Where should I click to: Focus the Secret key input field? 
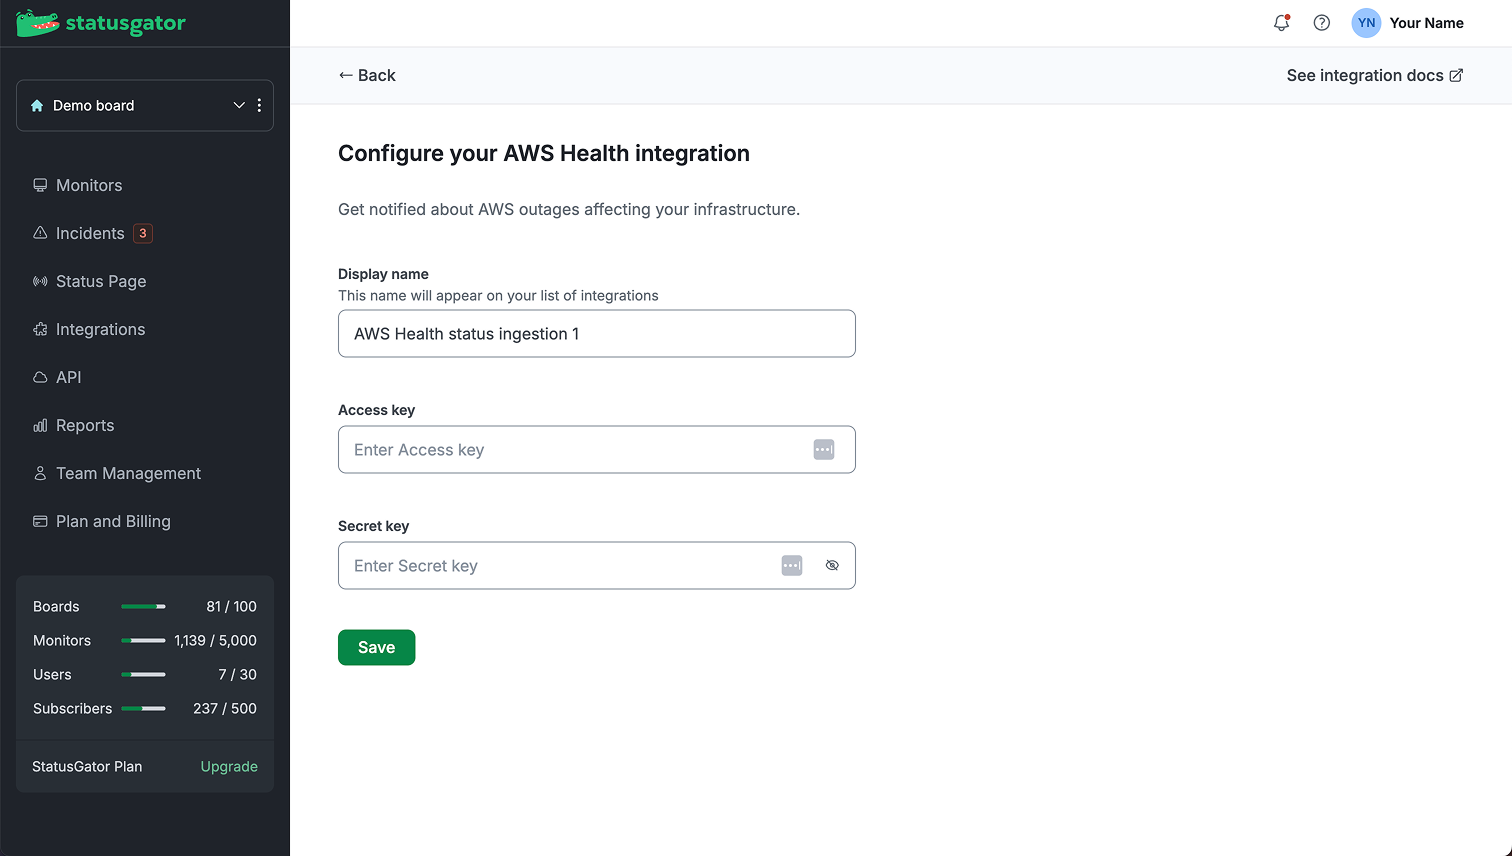[597, 566]
